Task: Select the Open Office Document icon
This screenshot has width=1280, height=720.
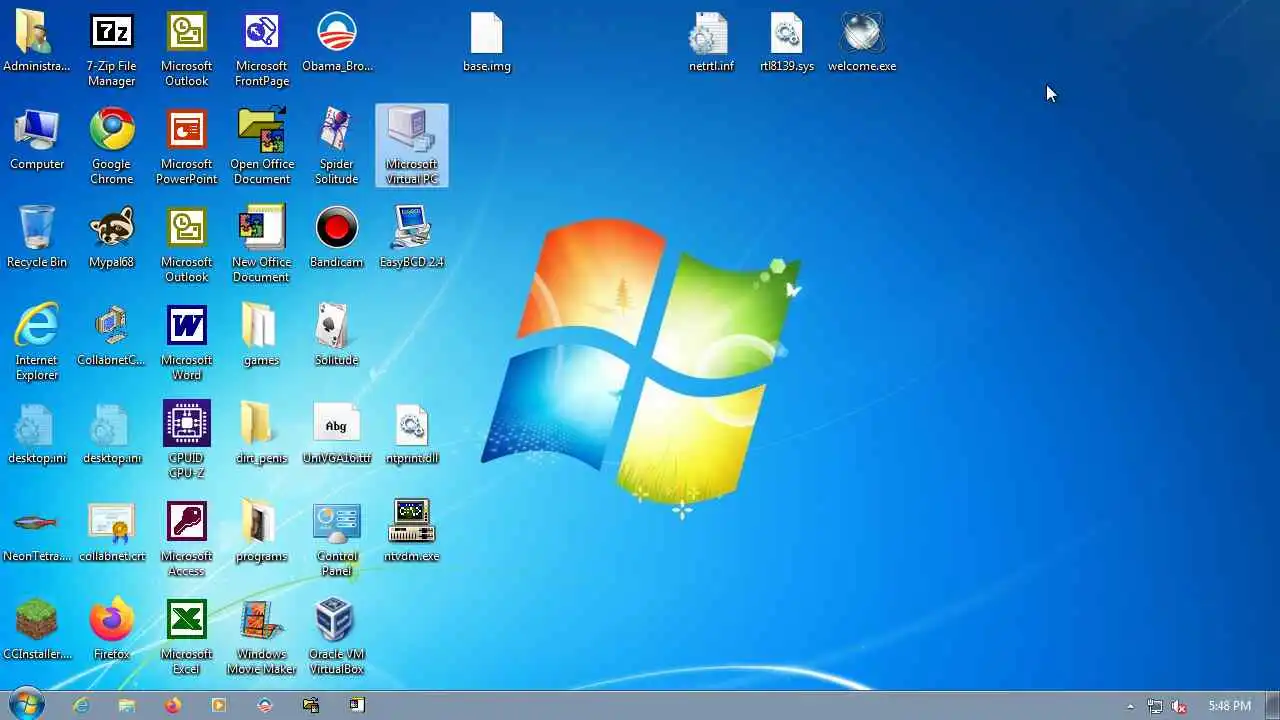Action: pyautogui.click(x=262, y=147)
